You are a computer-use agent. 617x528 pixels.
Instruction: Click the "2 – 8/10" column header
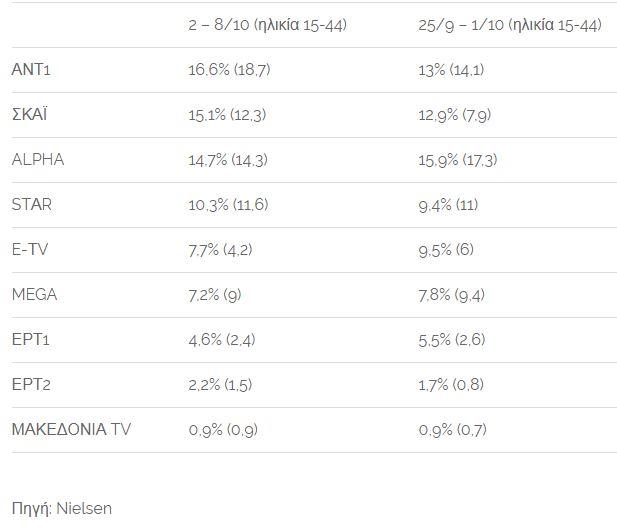point(267,24)
